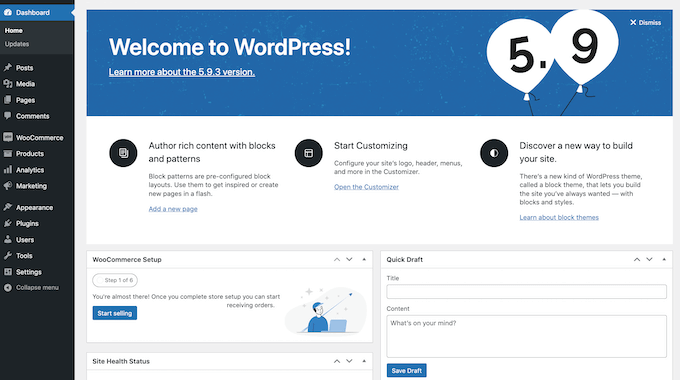Click the Users person icon
The image size is (680, 380).
7,239
